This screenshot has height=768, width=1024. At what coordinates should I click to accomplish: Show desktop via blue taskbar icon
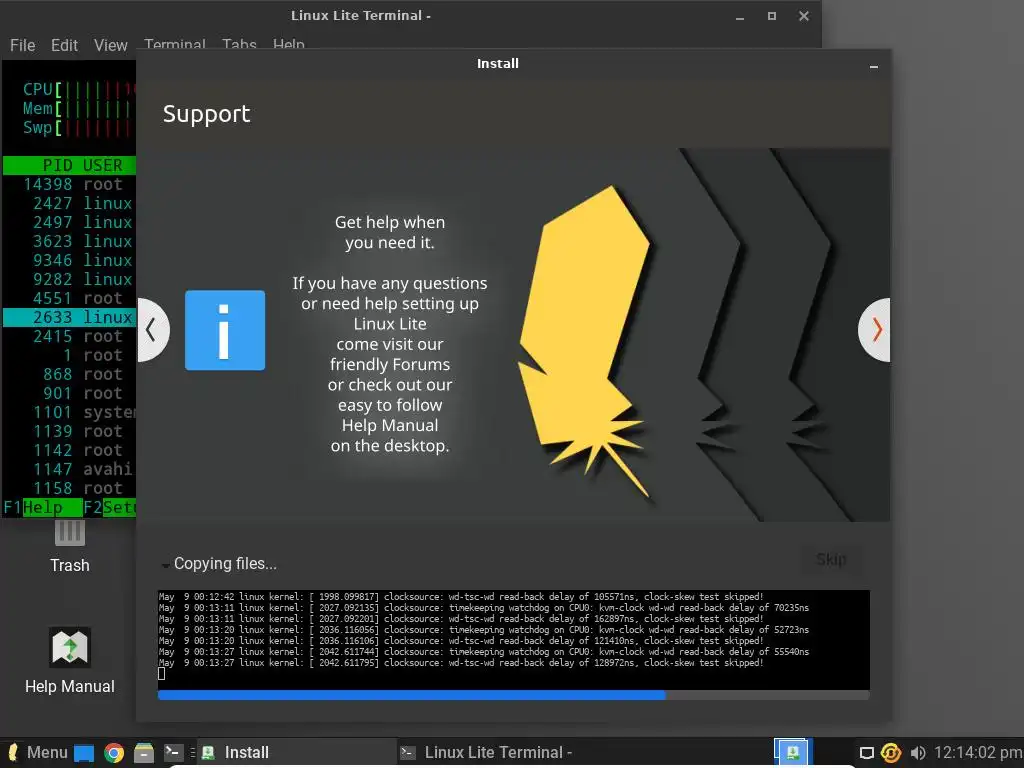pyautogui.click(x=84, y=753)
